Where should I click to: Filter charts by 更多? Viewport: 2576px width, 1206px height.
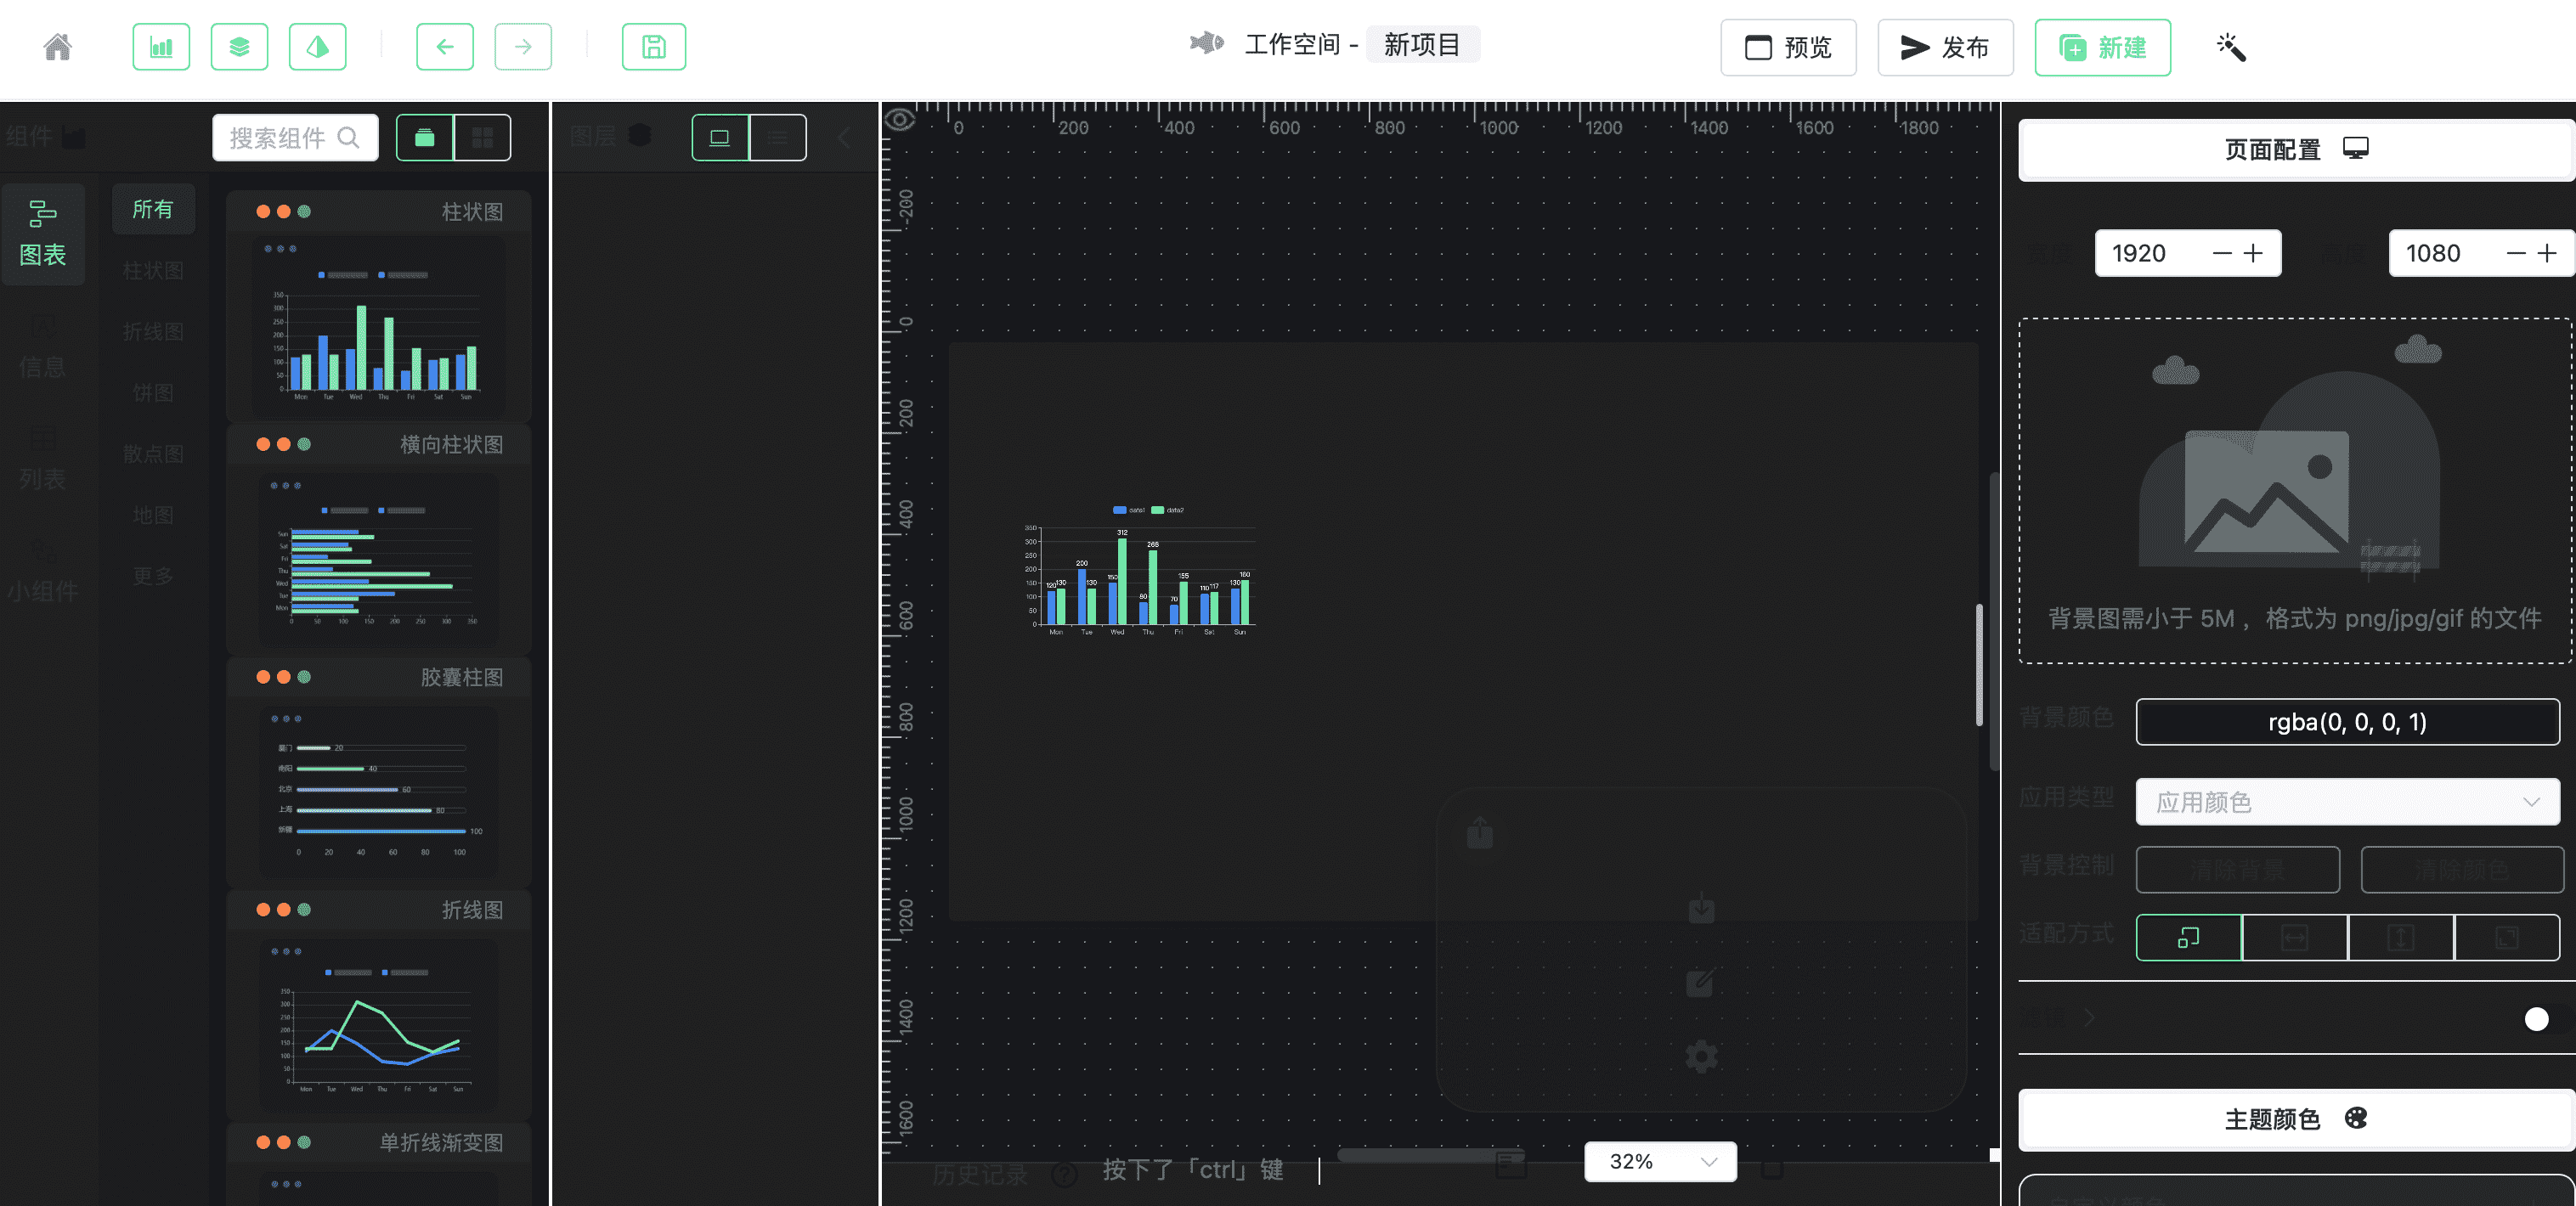tap(153, 575)
